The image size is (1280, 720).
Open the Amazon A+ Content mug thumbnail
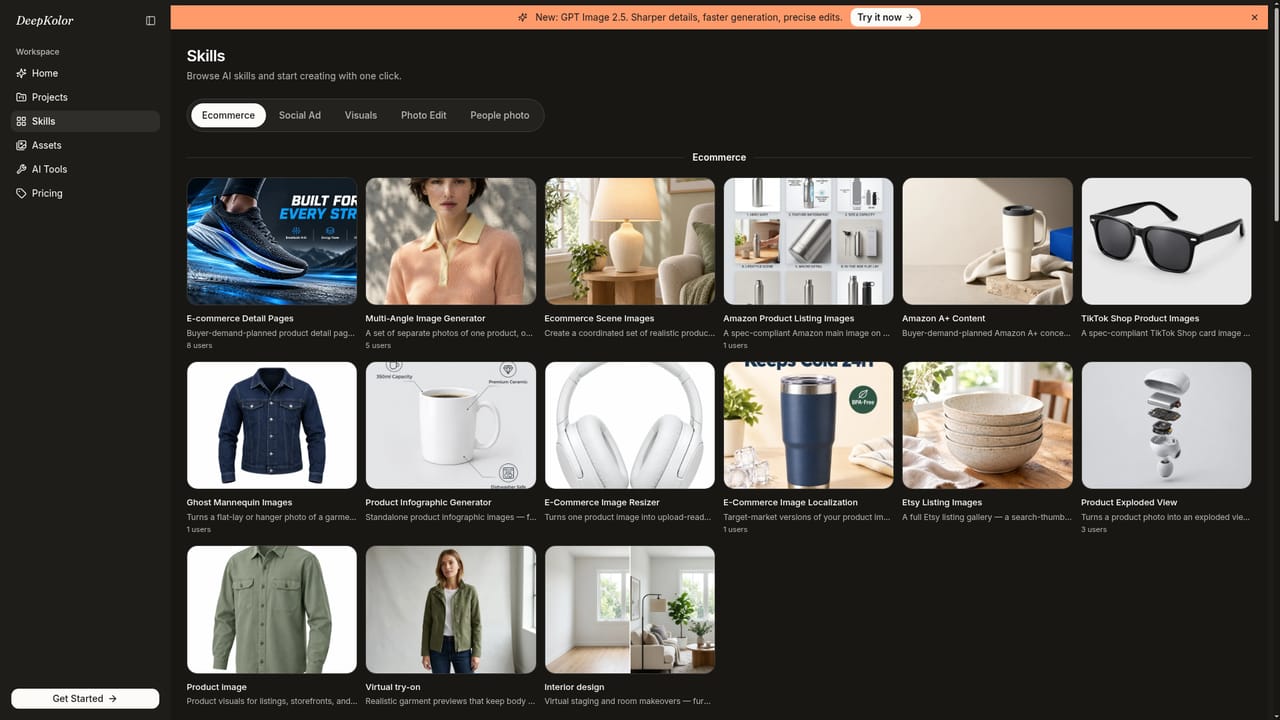988,241
